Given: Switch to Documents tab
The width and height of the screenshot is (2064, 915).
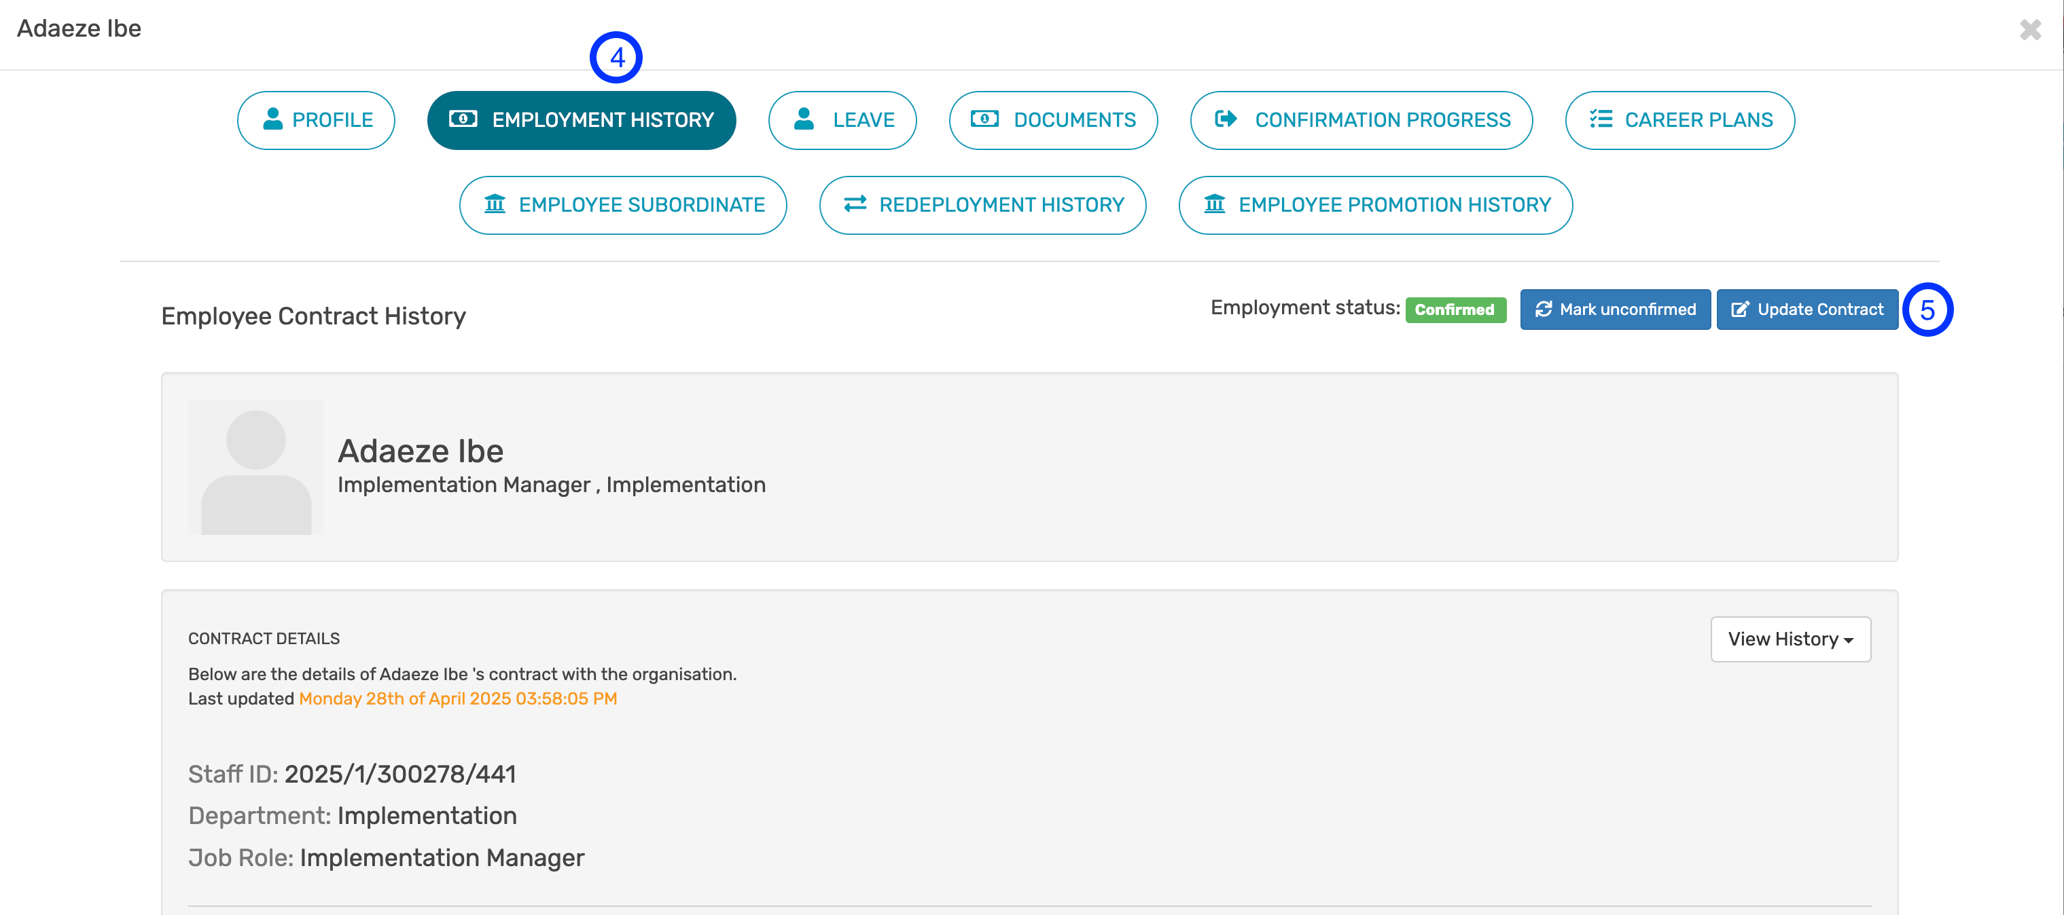Looking at the screenshot, I should (x=1053, y=120).
